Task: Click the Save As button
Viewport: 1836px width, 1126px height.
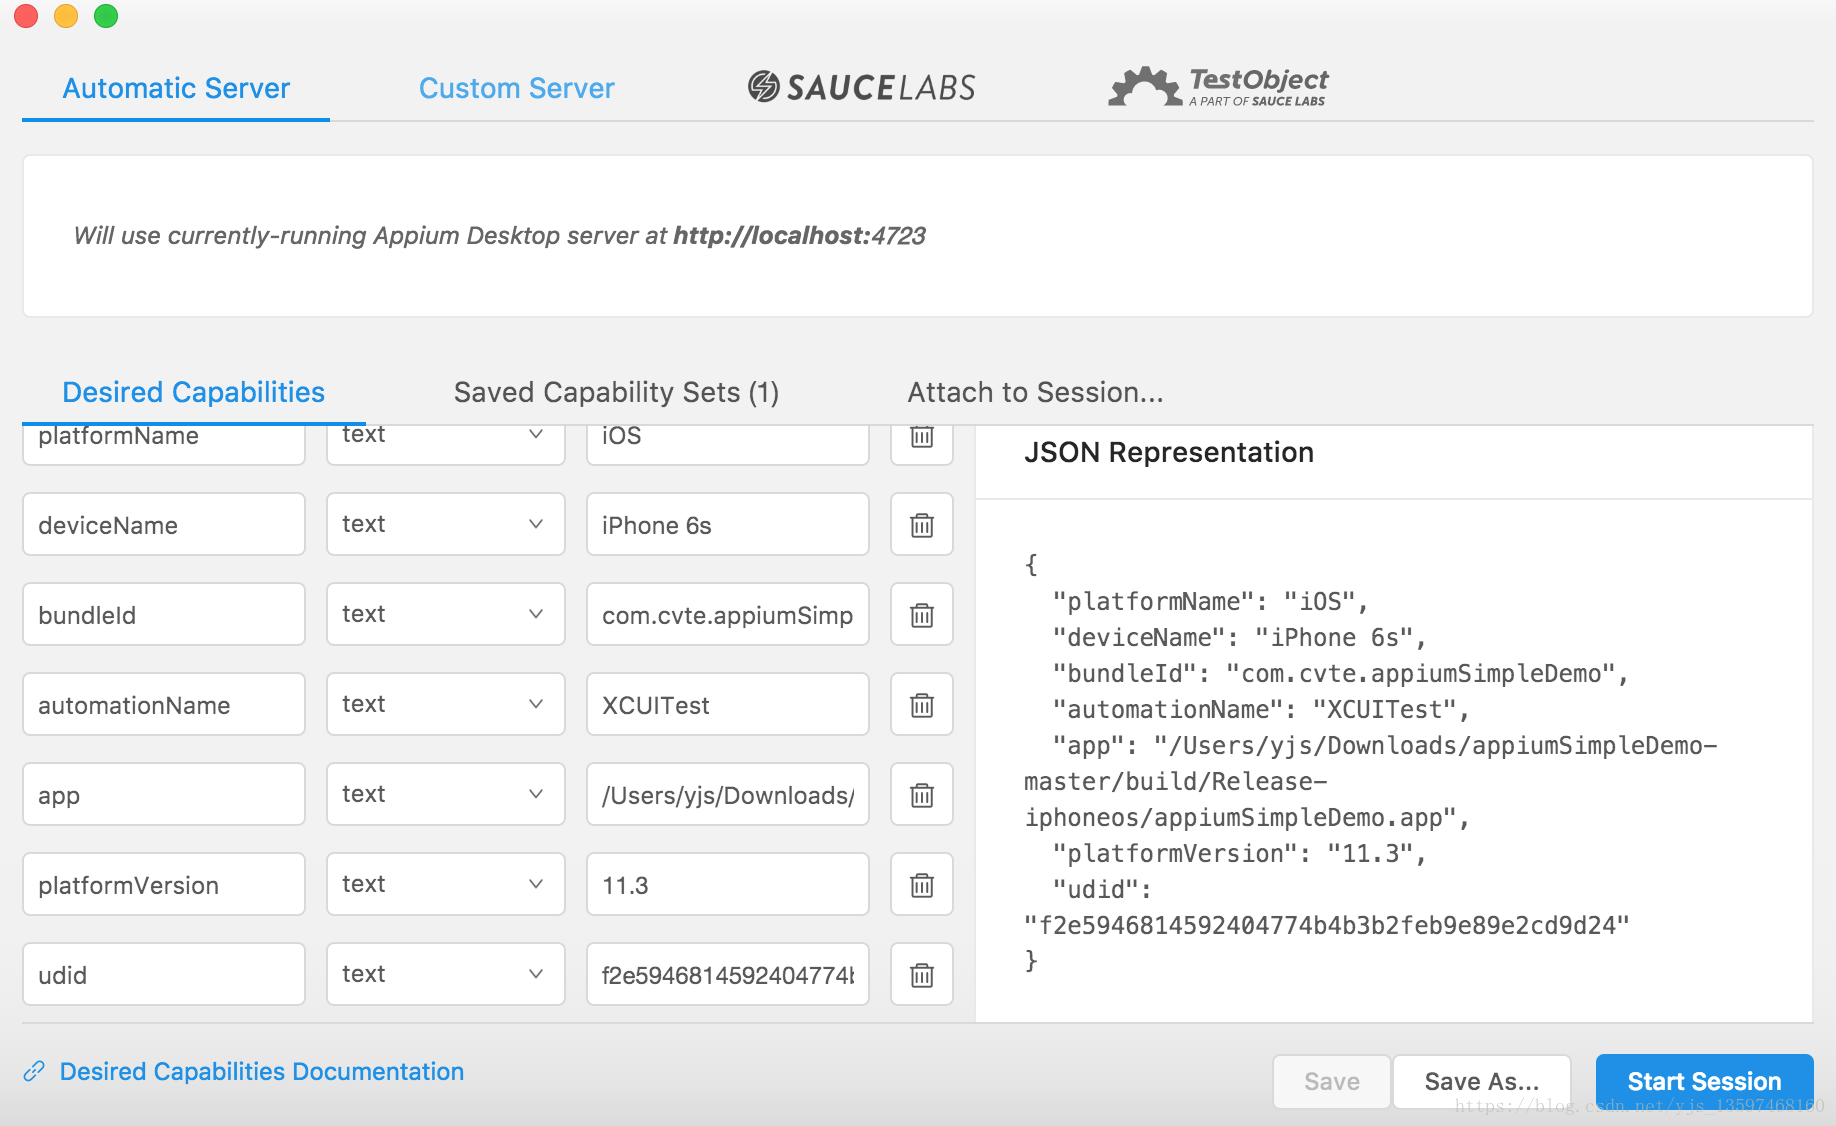Action: point(1481,1081)
